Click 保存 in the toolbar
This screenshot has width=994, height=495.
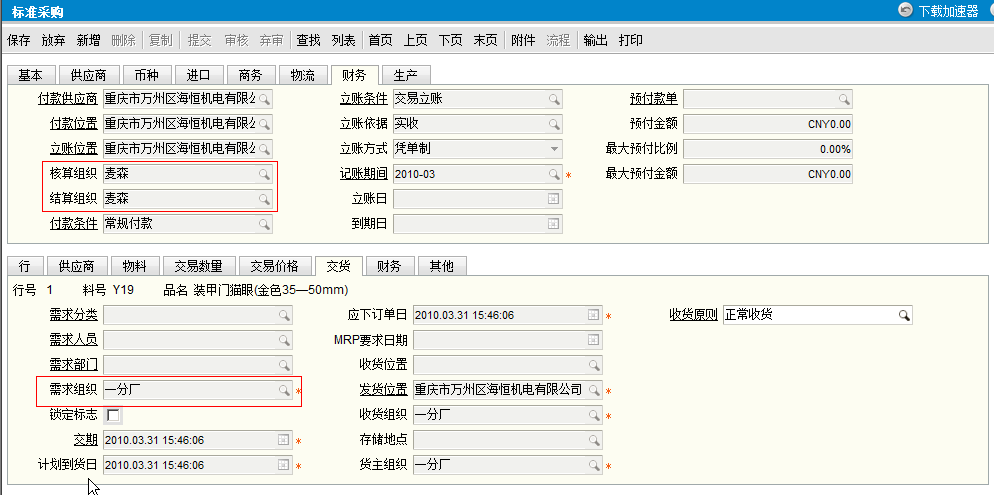[18, 41]
